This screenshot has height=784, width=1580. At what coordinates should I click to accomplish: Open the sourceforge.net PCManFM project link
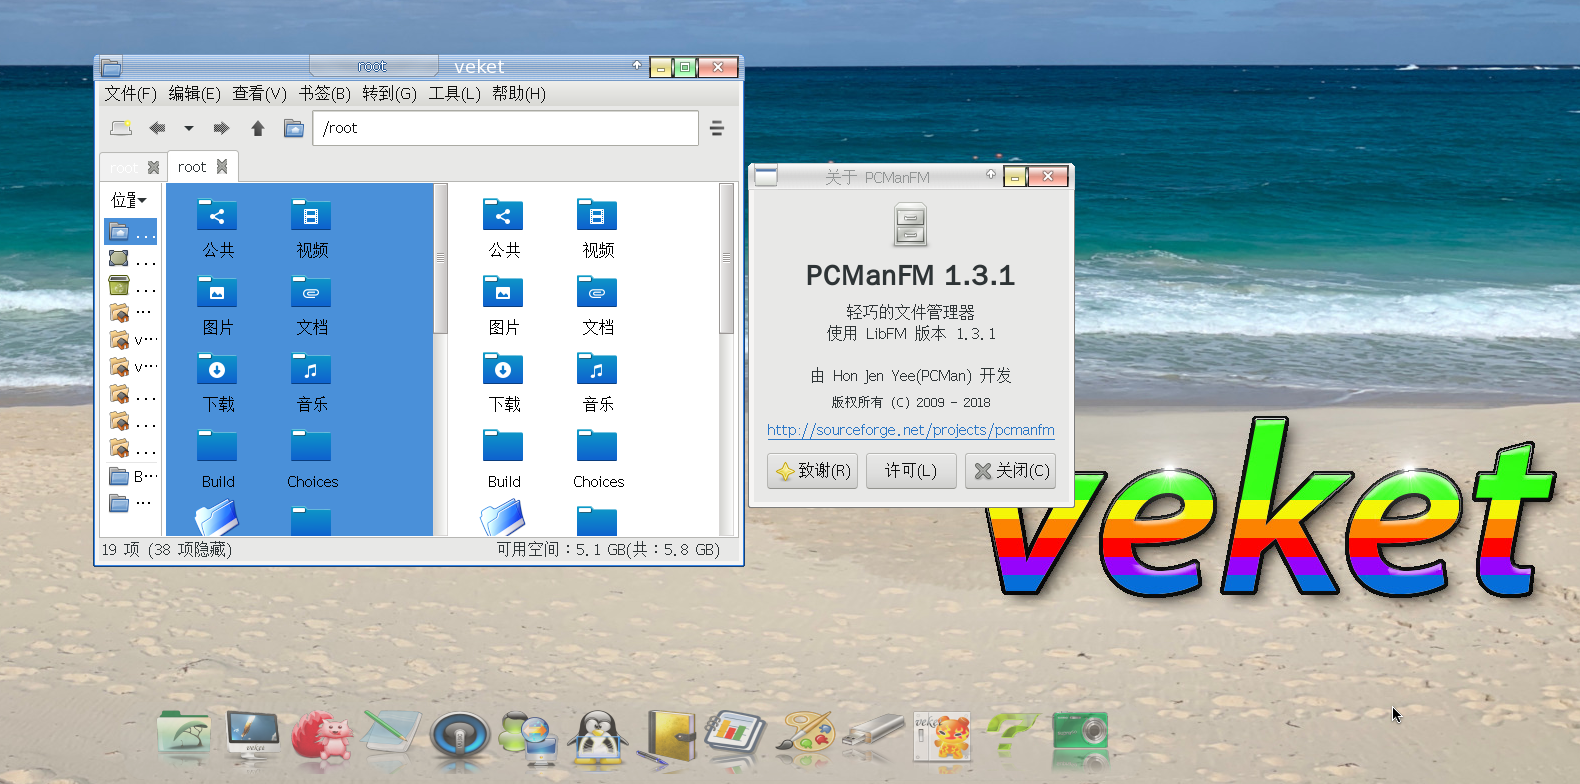(910, 430)
